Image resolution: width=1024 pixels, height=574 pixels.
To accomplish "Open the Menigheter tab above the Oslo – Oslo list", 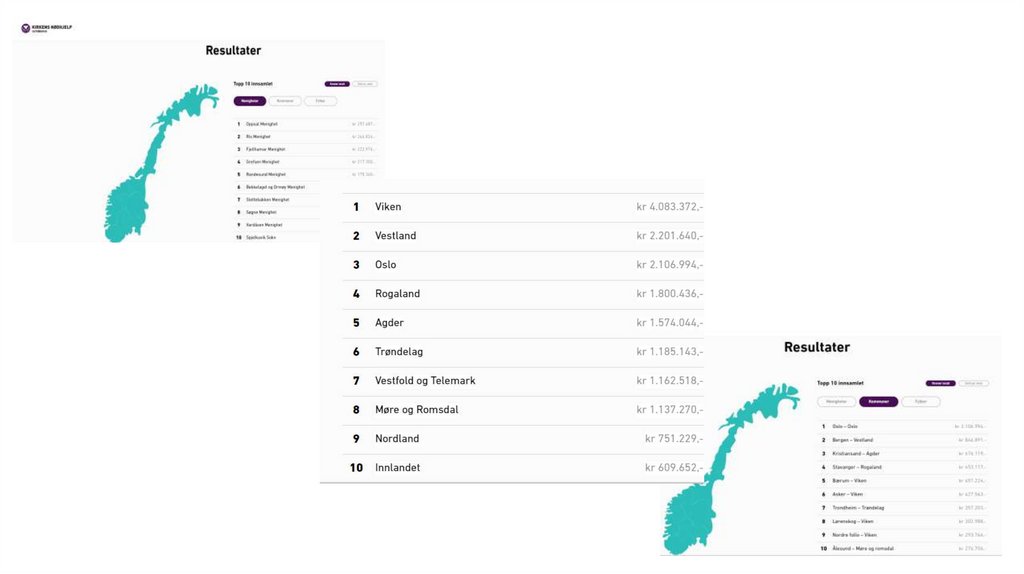I will click(x=837, y=402).
